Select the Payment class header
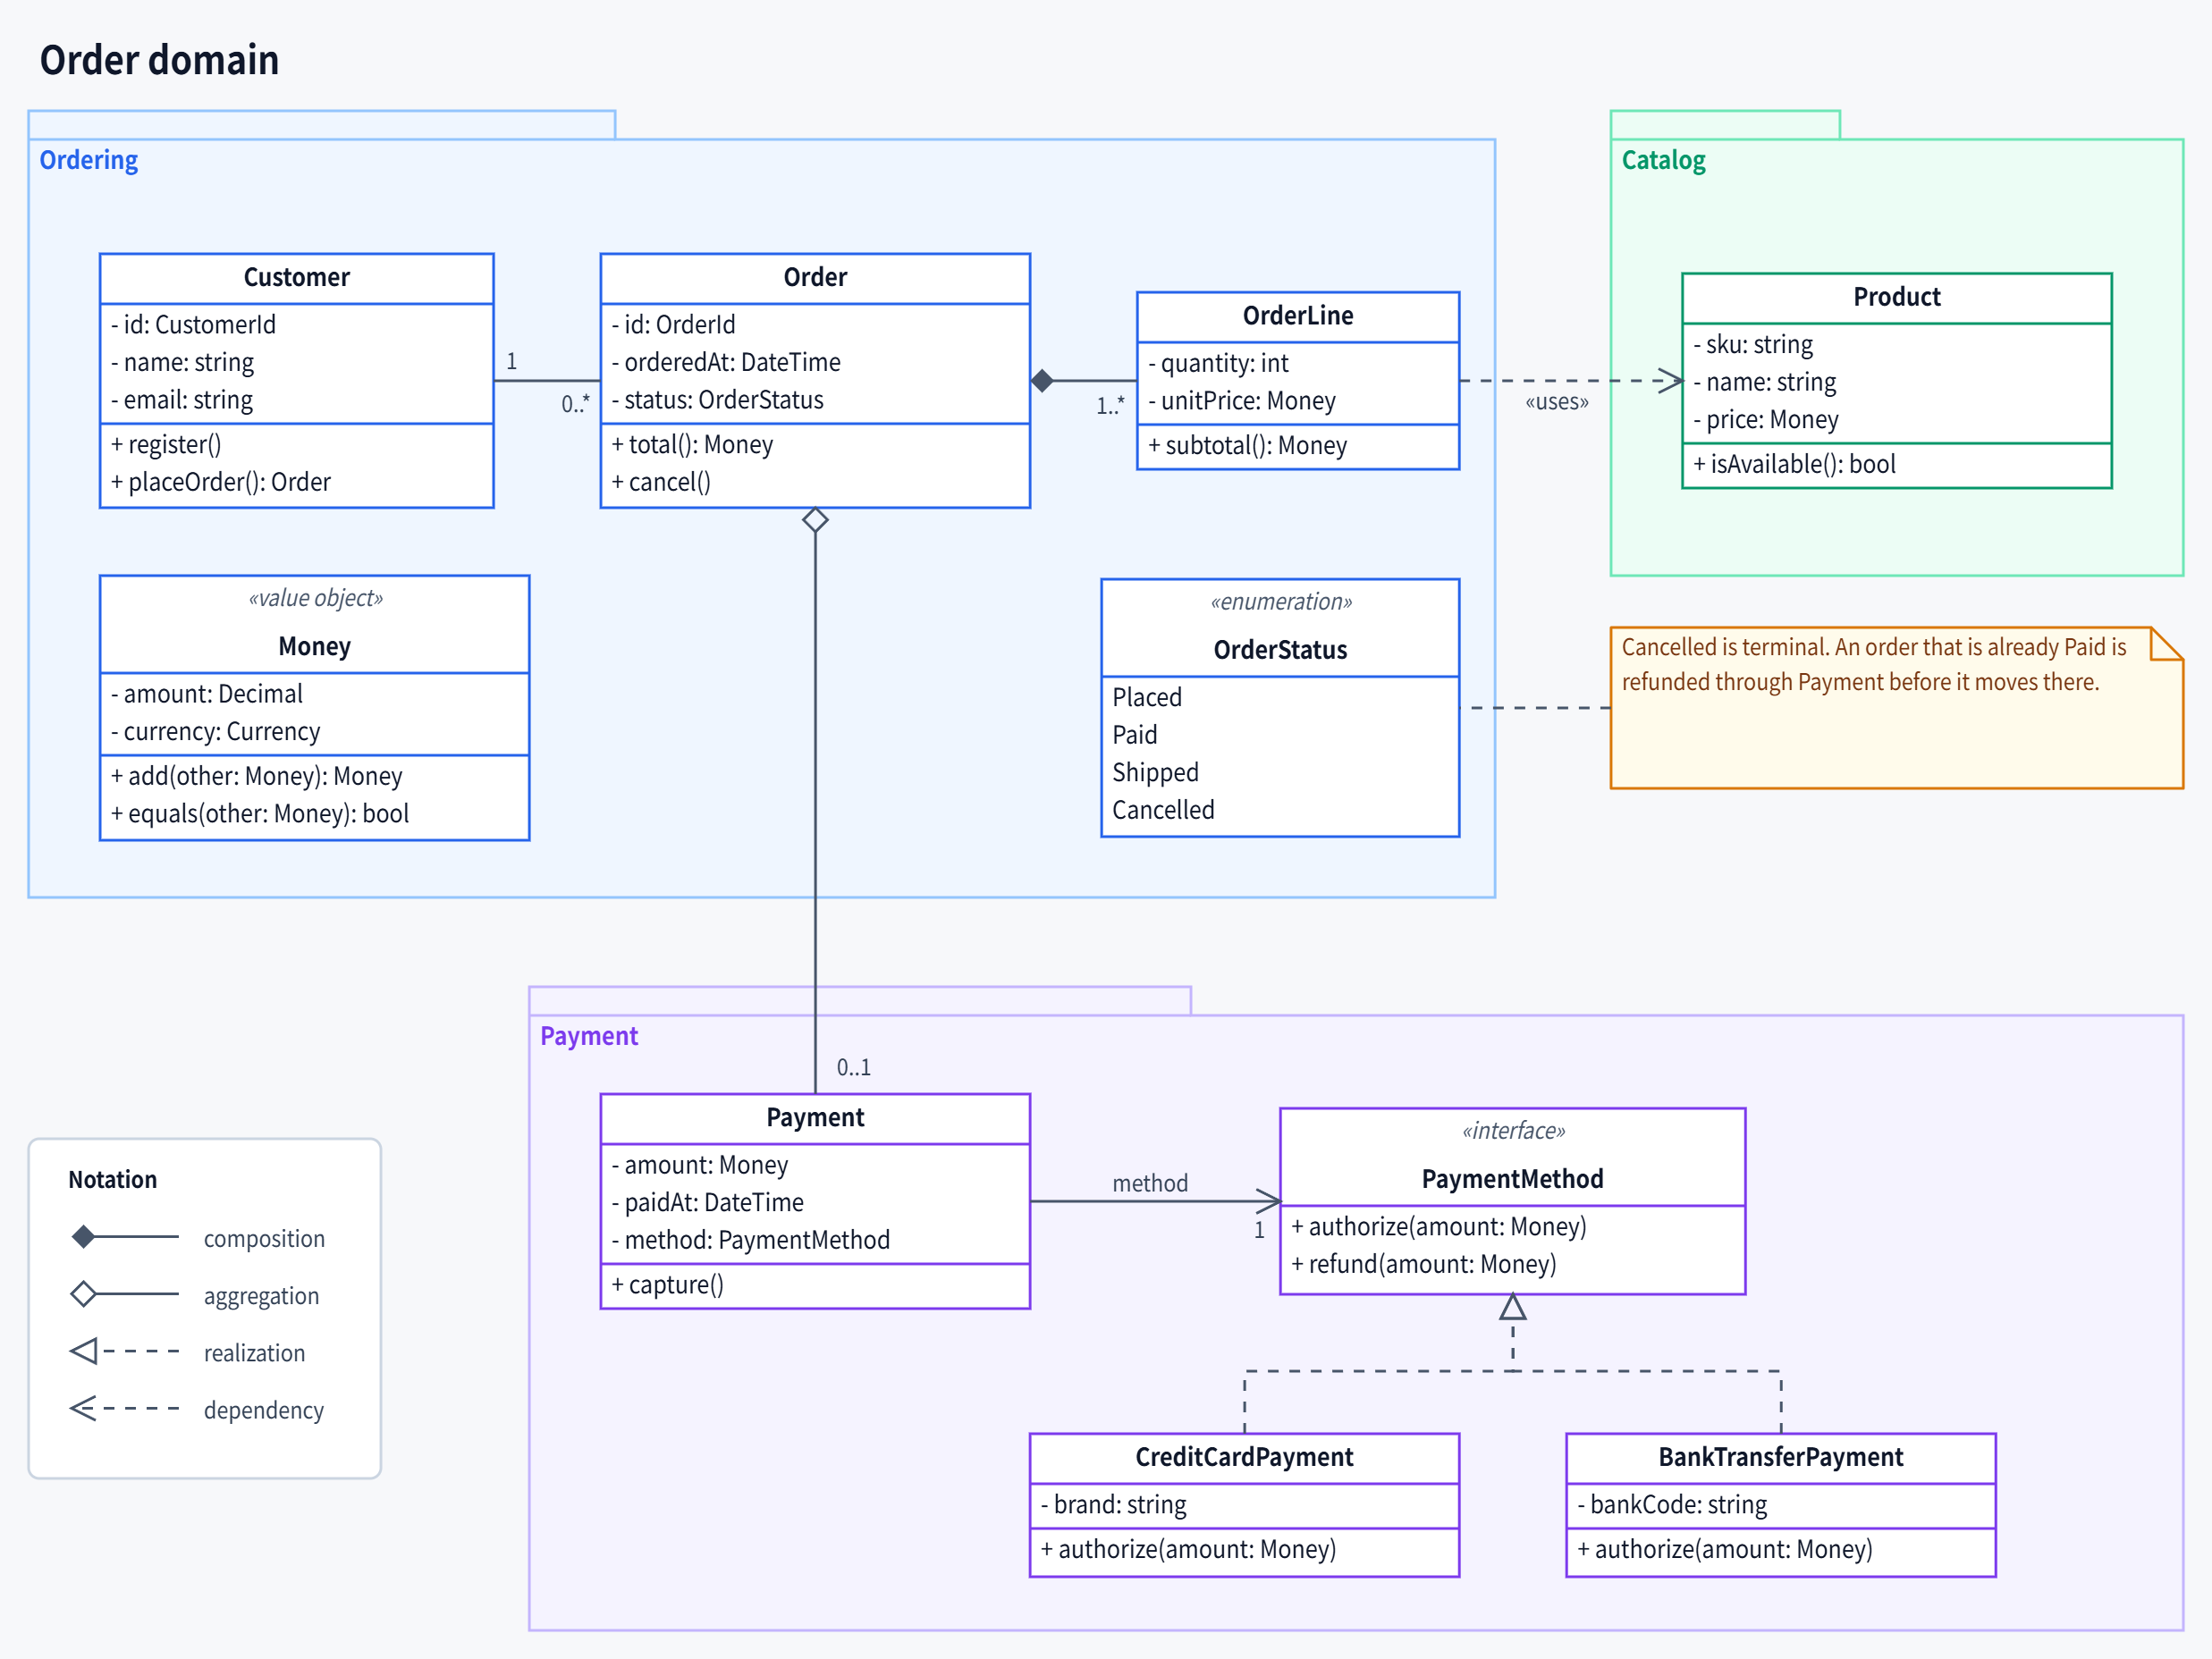The height and width of the screenshot is (1659, 2212). 815,1117
